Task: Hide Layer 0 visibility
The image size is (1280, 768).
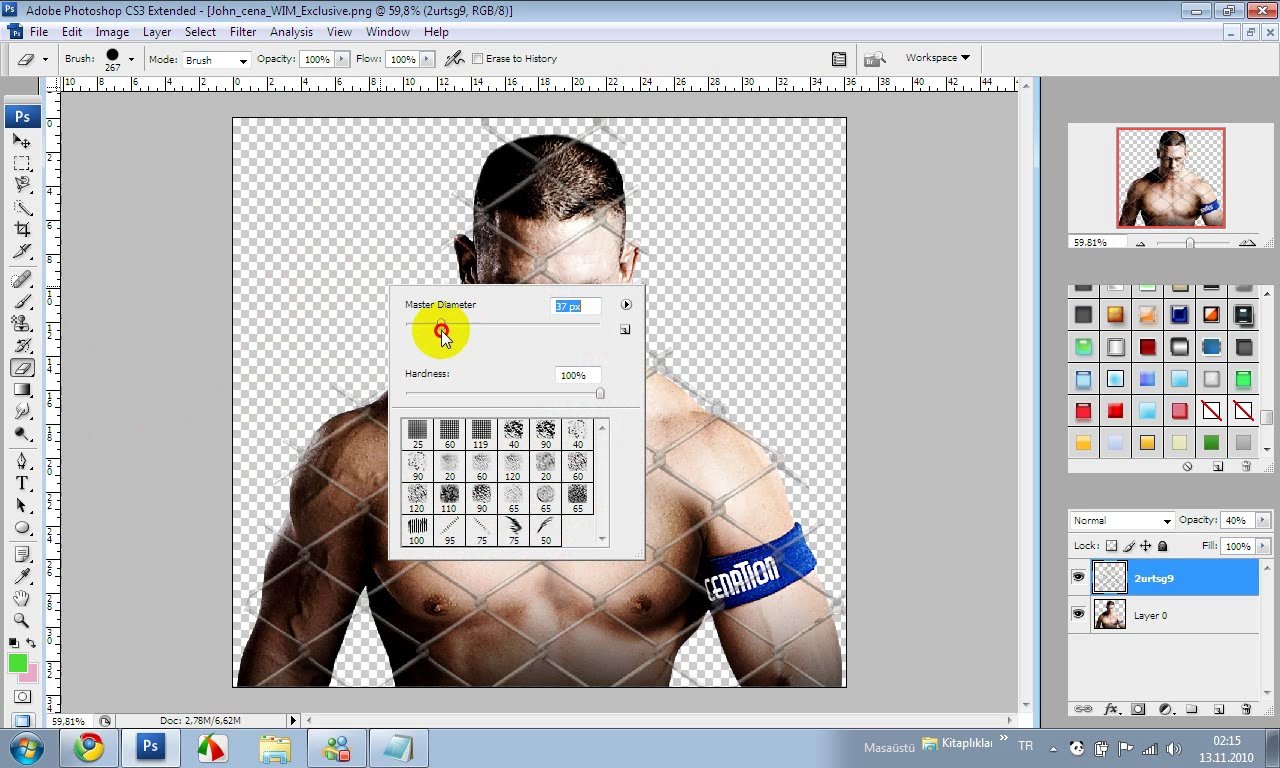Action: pyautogui.click(x=1078, y=615)
